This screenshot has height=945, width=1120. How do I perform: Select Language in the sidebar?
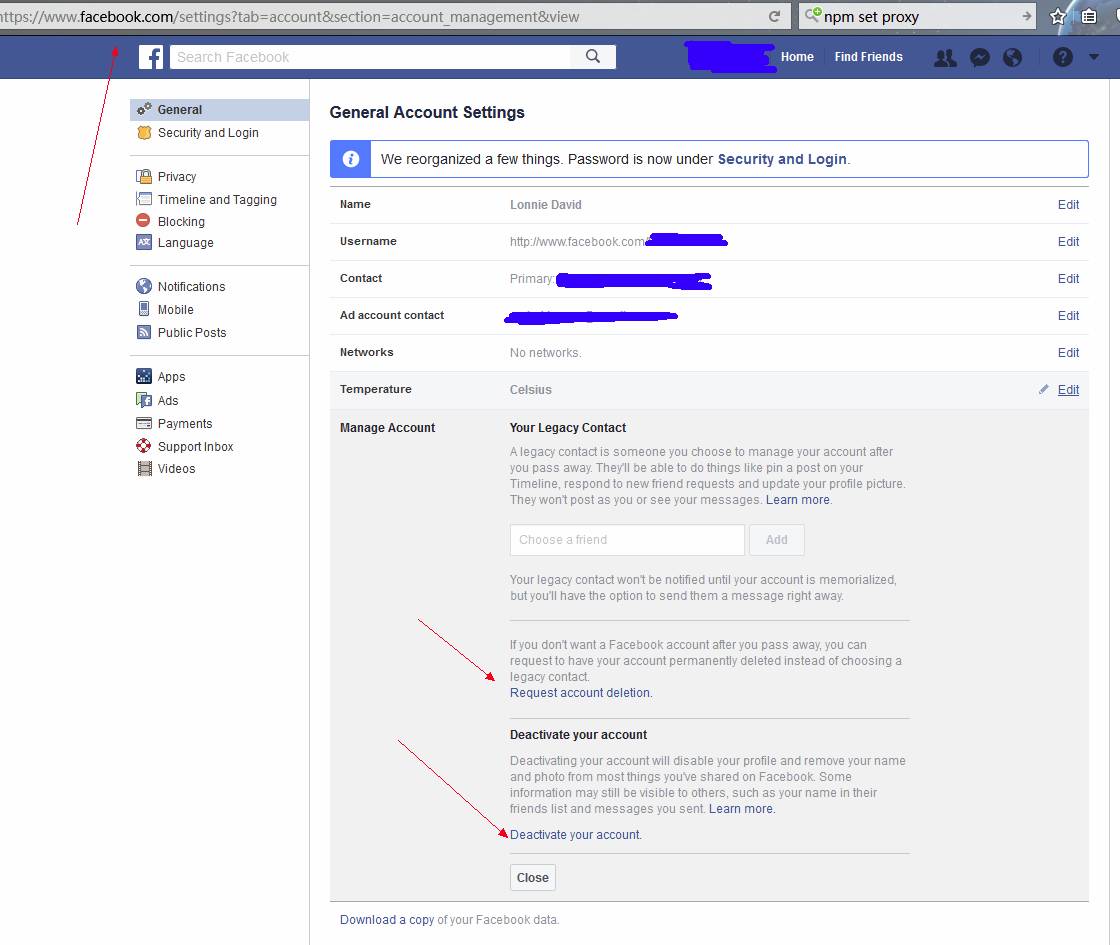(186, 242)
